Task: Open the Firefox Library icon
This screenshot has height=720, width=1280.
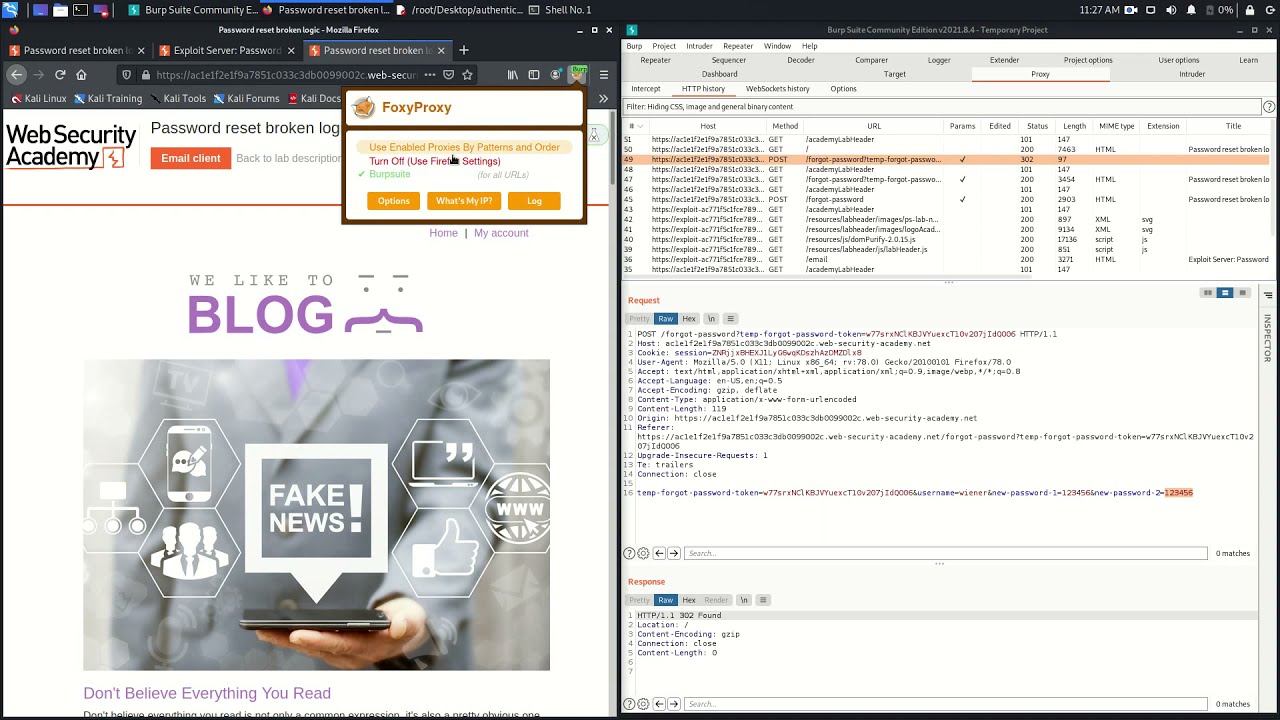Action: tap(513, 75)
